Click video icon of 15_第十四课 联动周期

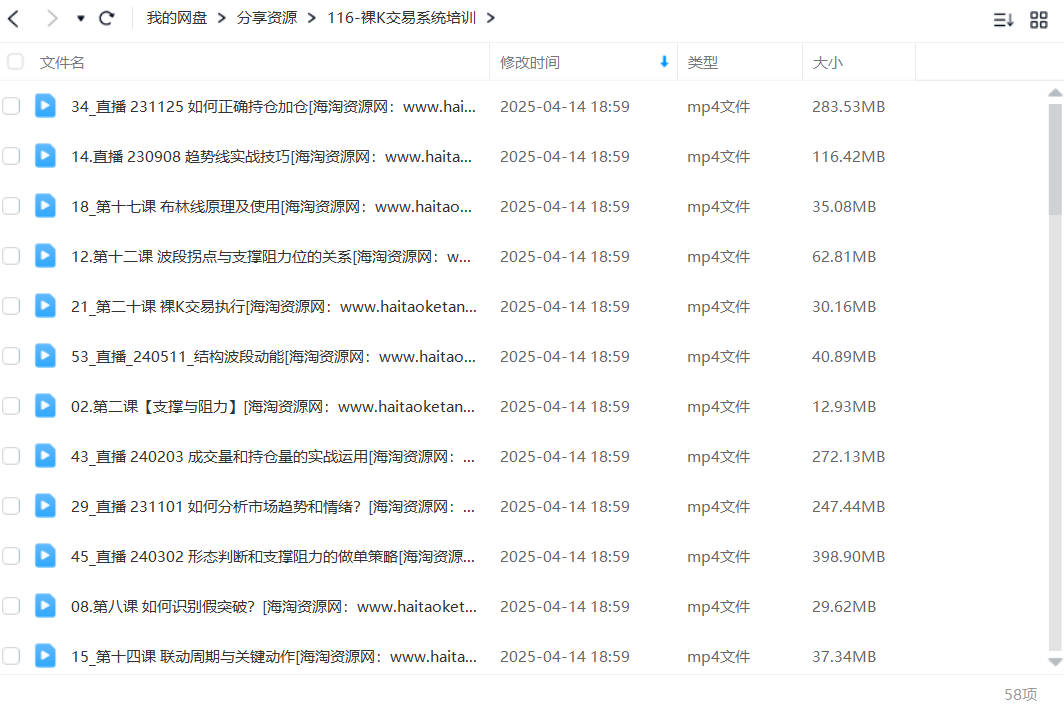pyautogui.click(x=45, y=656)
